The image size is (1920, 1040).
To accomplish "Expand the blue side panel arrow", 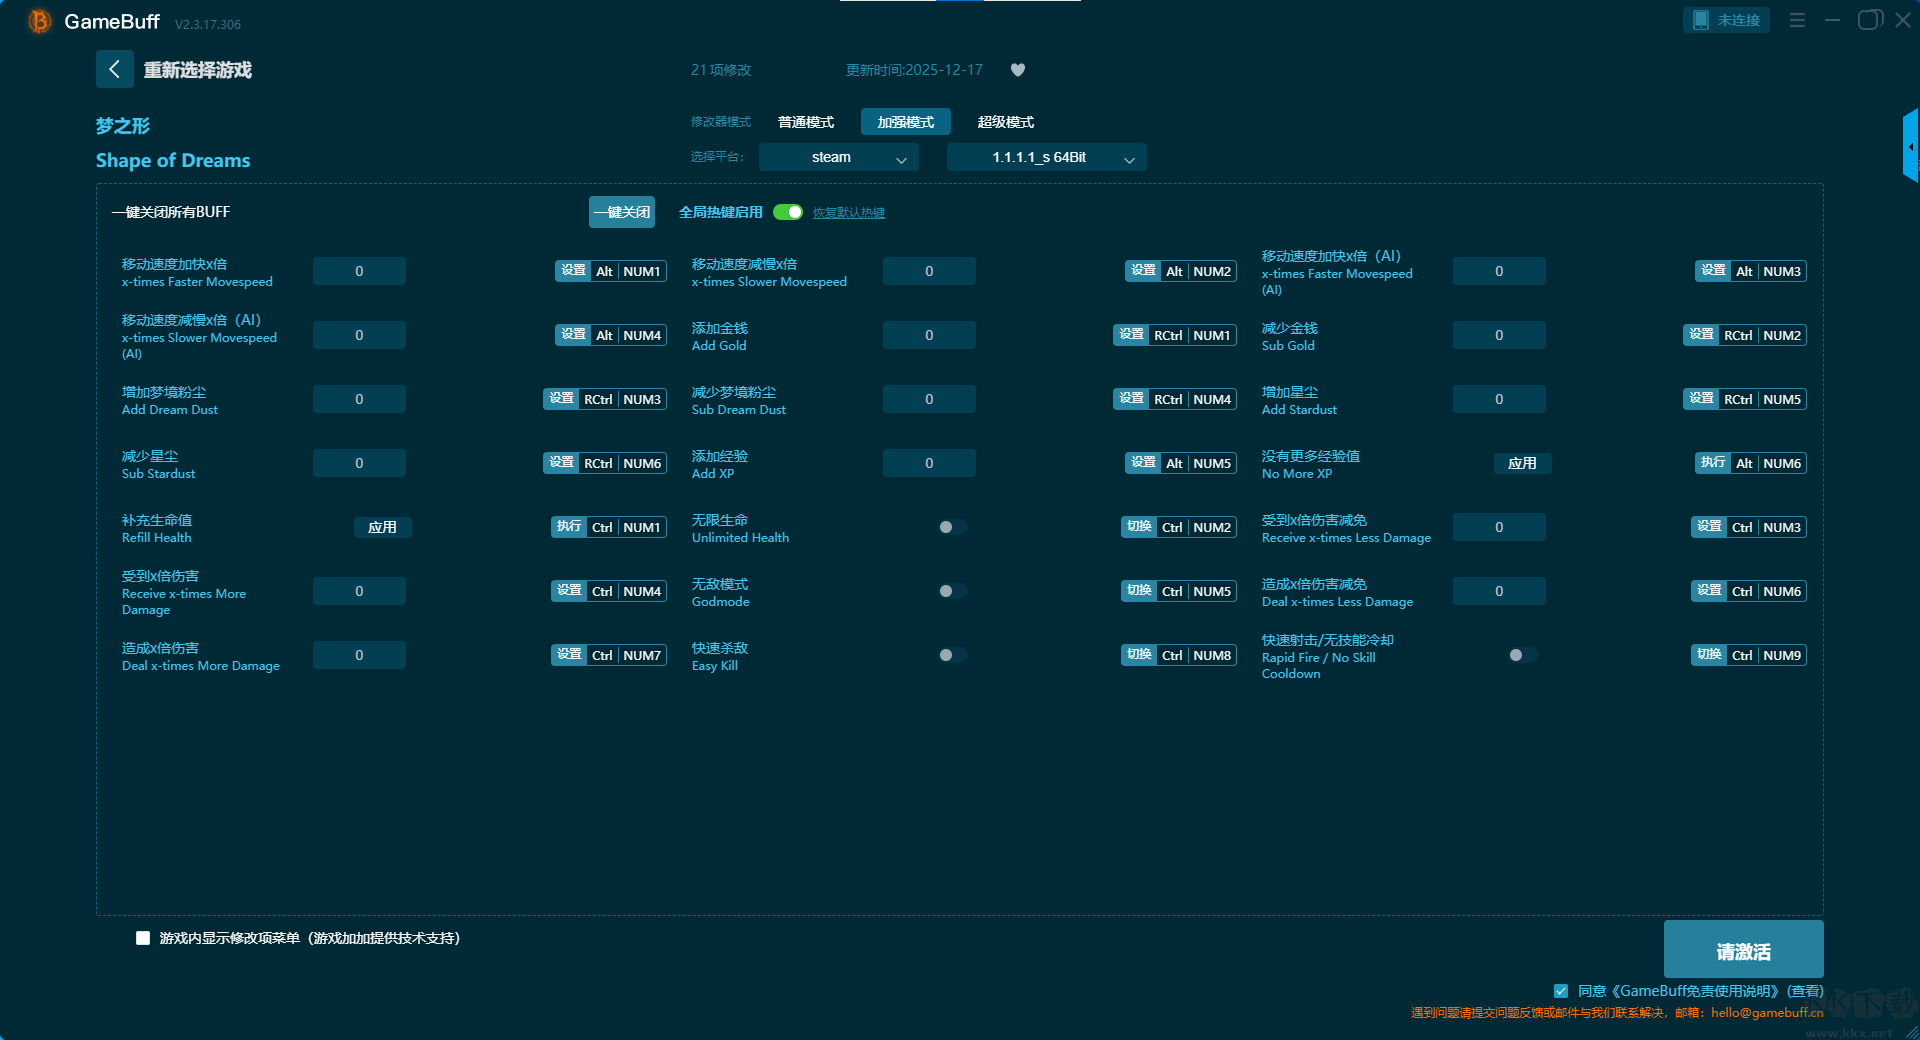I will coord(1910,147).
